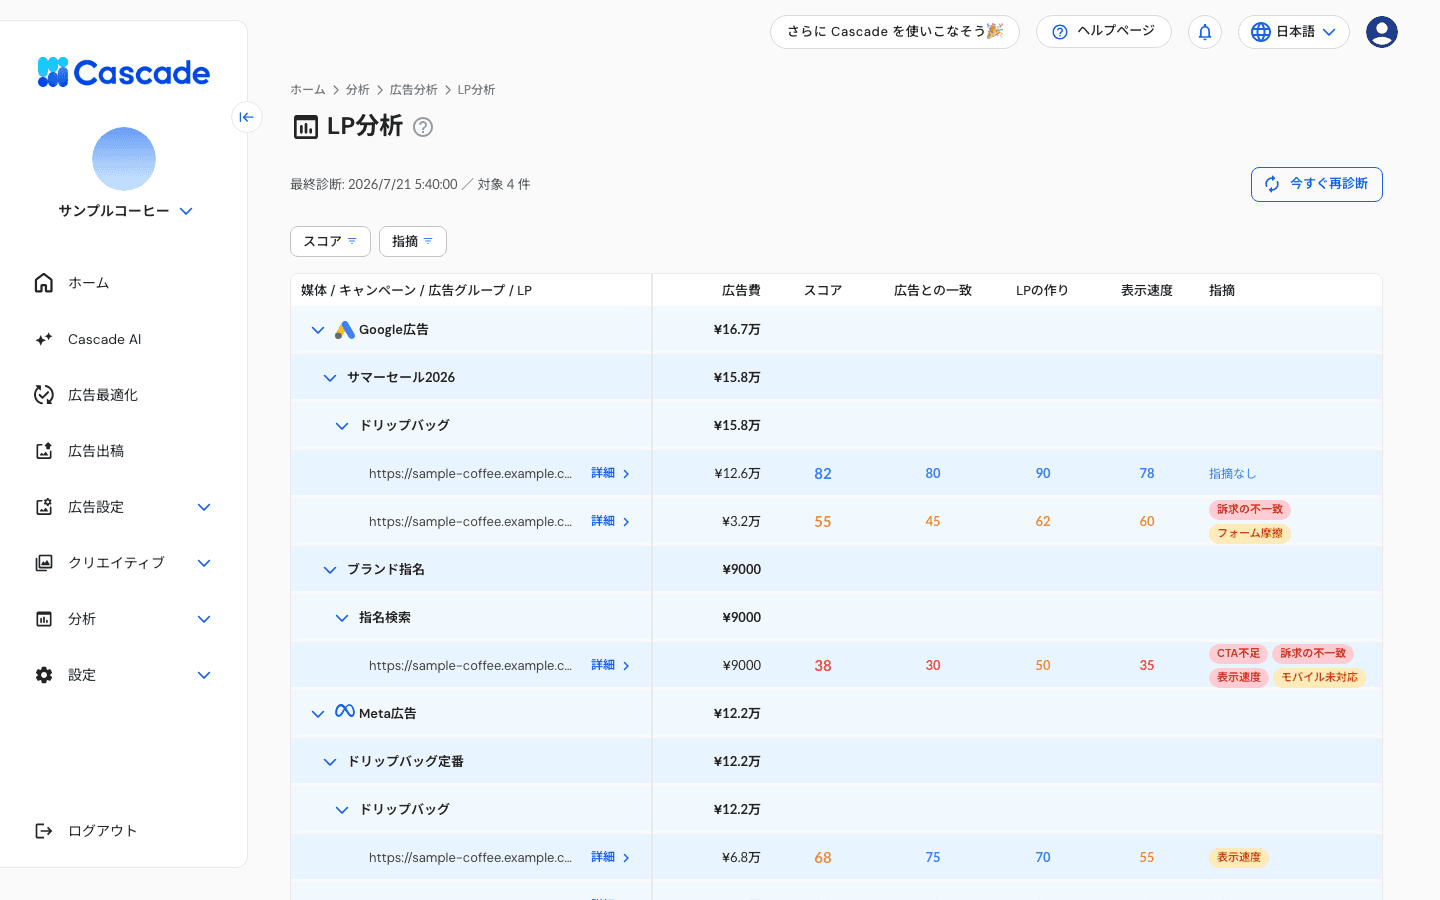The height and width of the screenshot is (900, 1440).
Task: Click the score value 38
Action: coord(823,666)
